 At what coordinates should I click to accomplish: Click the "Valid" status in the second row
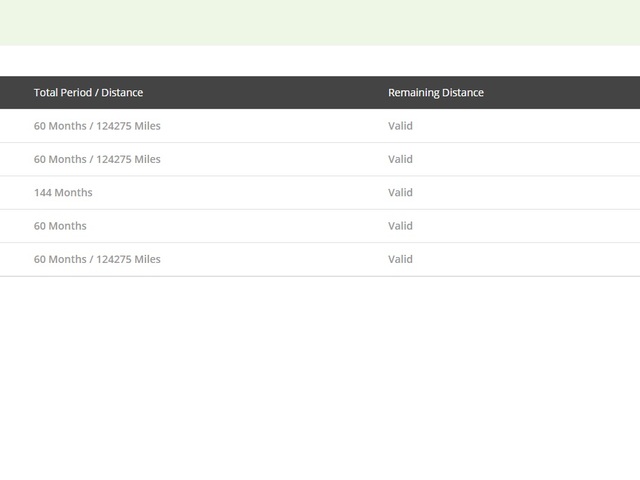coord(400,159)
